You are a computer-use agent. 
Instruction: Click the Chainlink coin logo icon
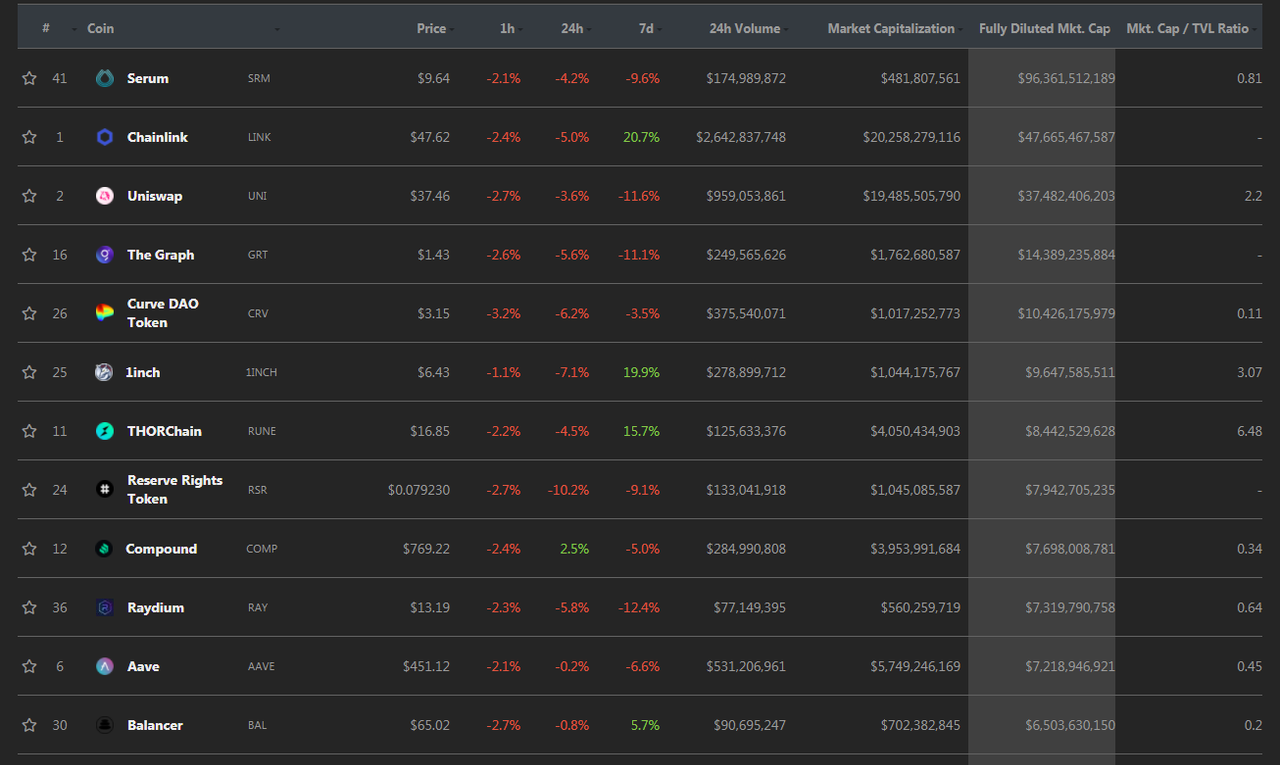tap(105, 137)
